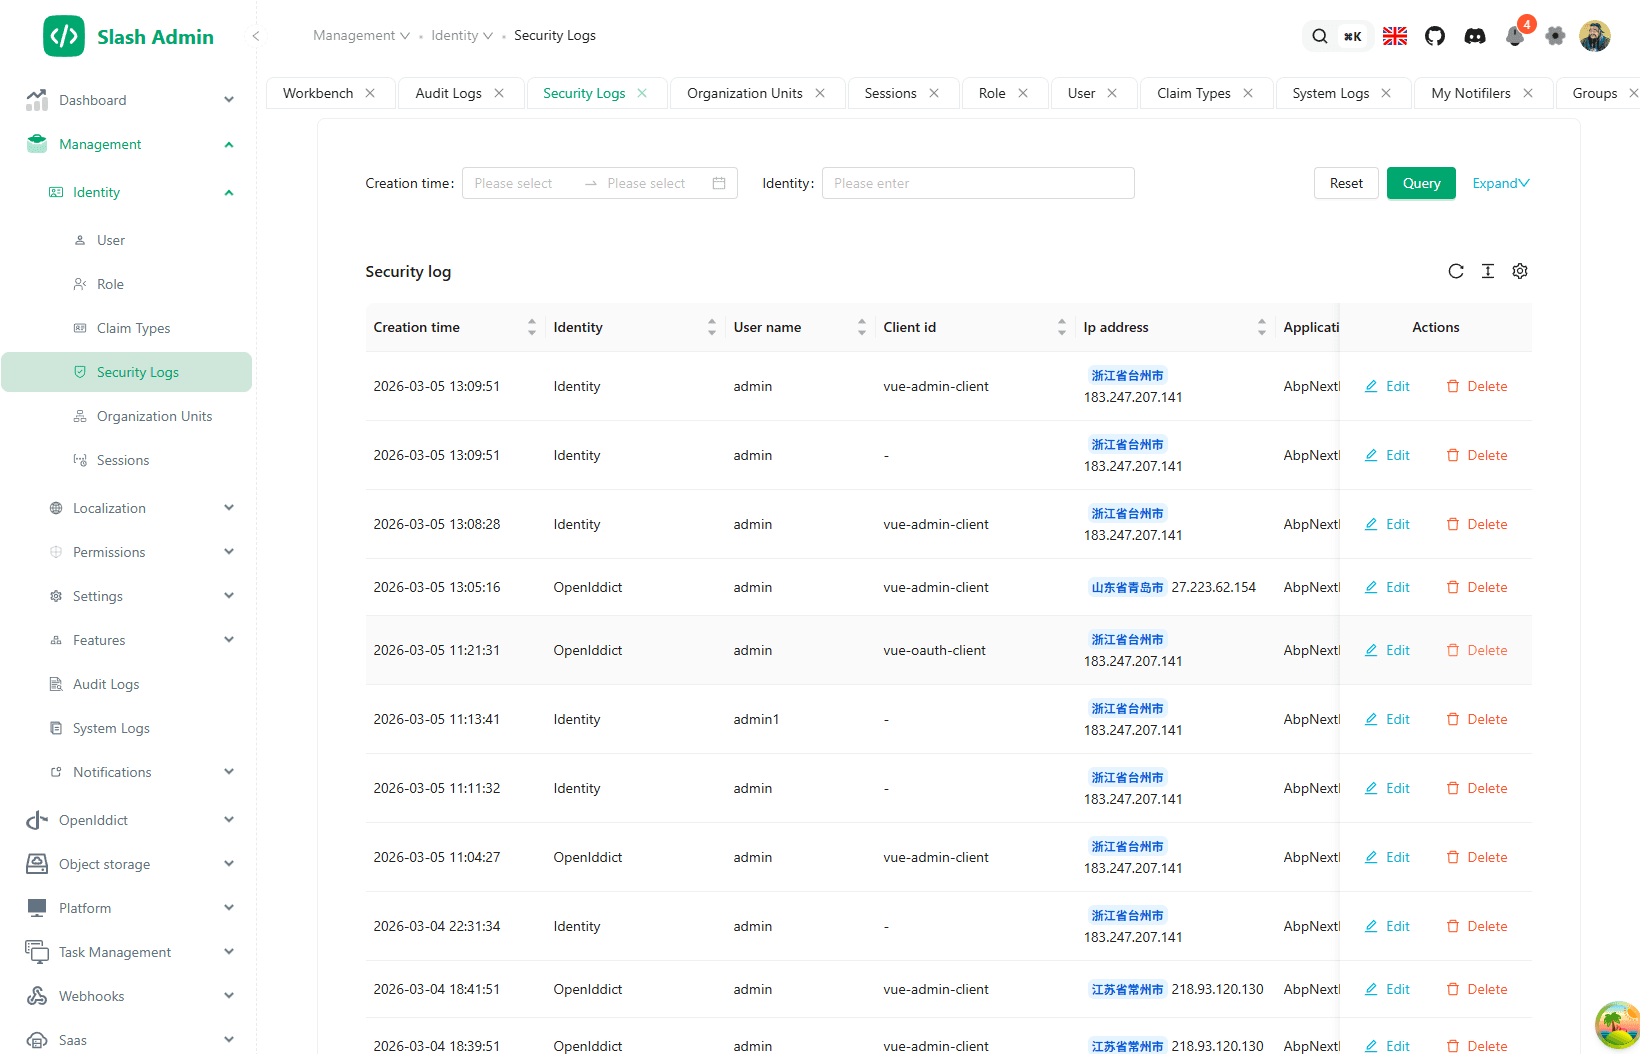Toggle sort on Ip address column
The image size is (1640, 1054).
(x=1261, y=327)
